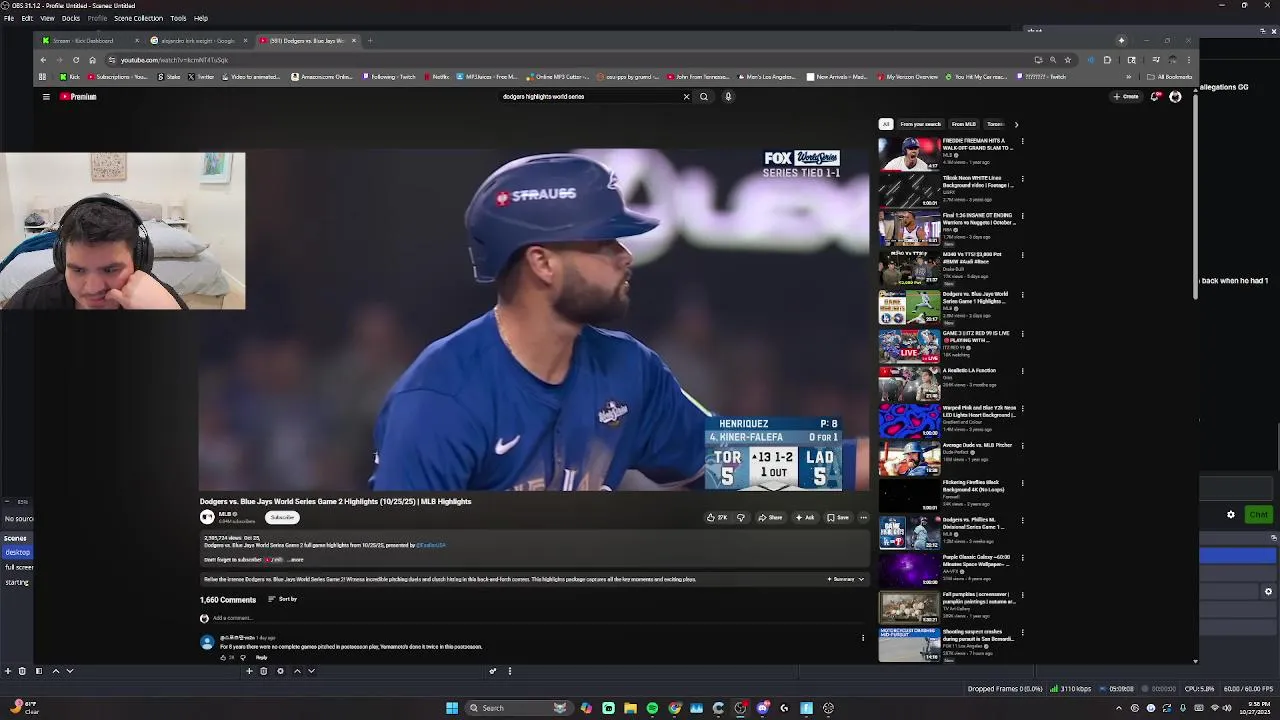This screenshot has width=1280, height=720.
Task: Switch to the Kick Dashboard browser tab
Action: pos(90,41)
